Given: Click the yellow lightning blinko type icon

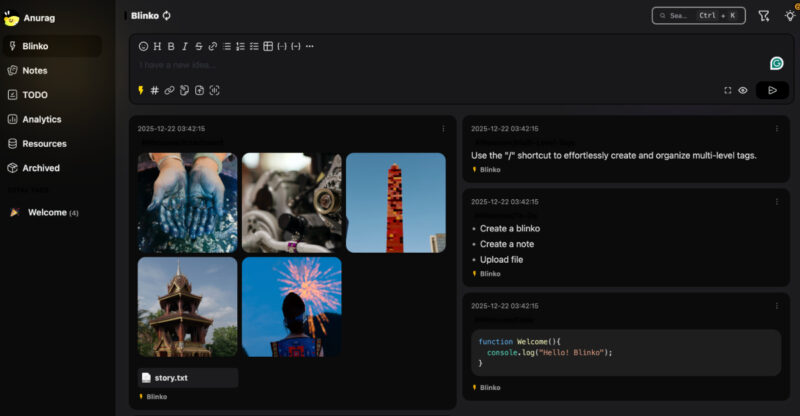Looking at the screenshot, I should 141,90.
